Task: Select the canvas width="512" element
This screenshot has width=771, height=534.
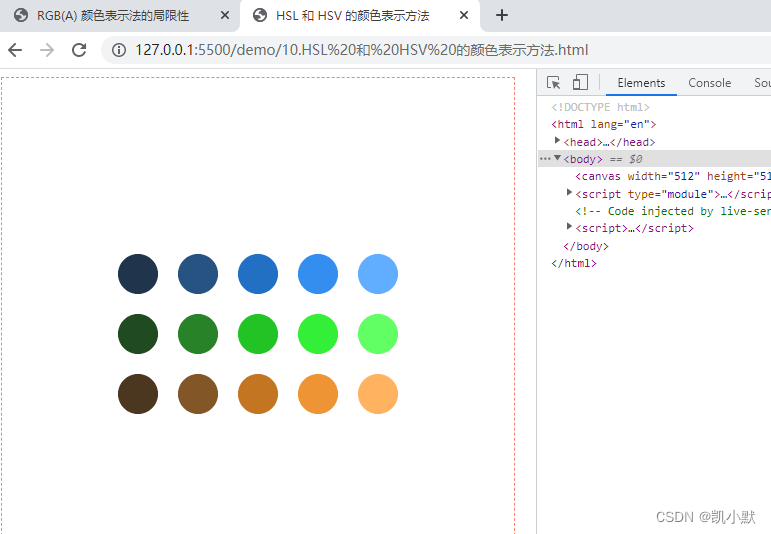Action: (x=673, y=176)
